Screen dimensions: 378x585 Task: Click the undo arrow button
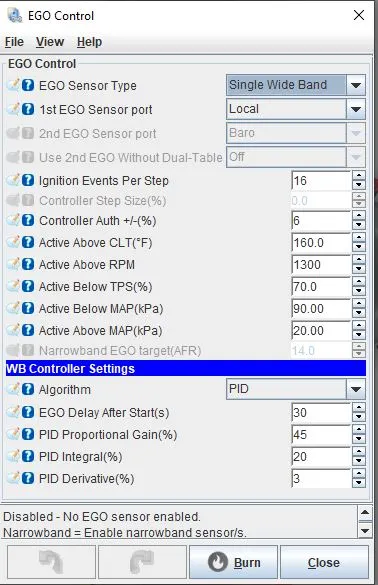pyautogui.click(x=51, y=562)
